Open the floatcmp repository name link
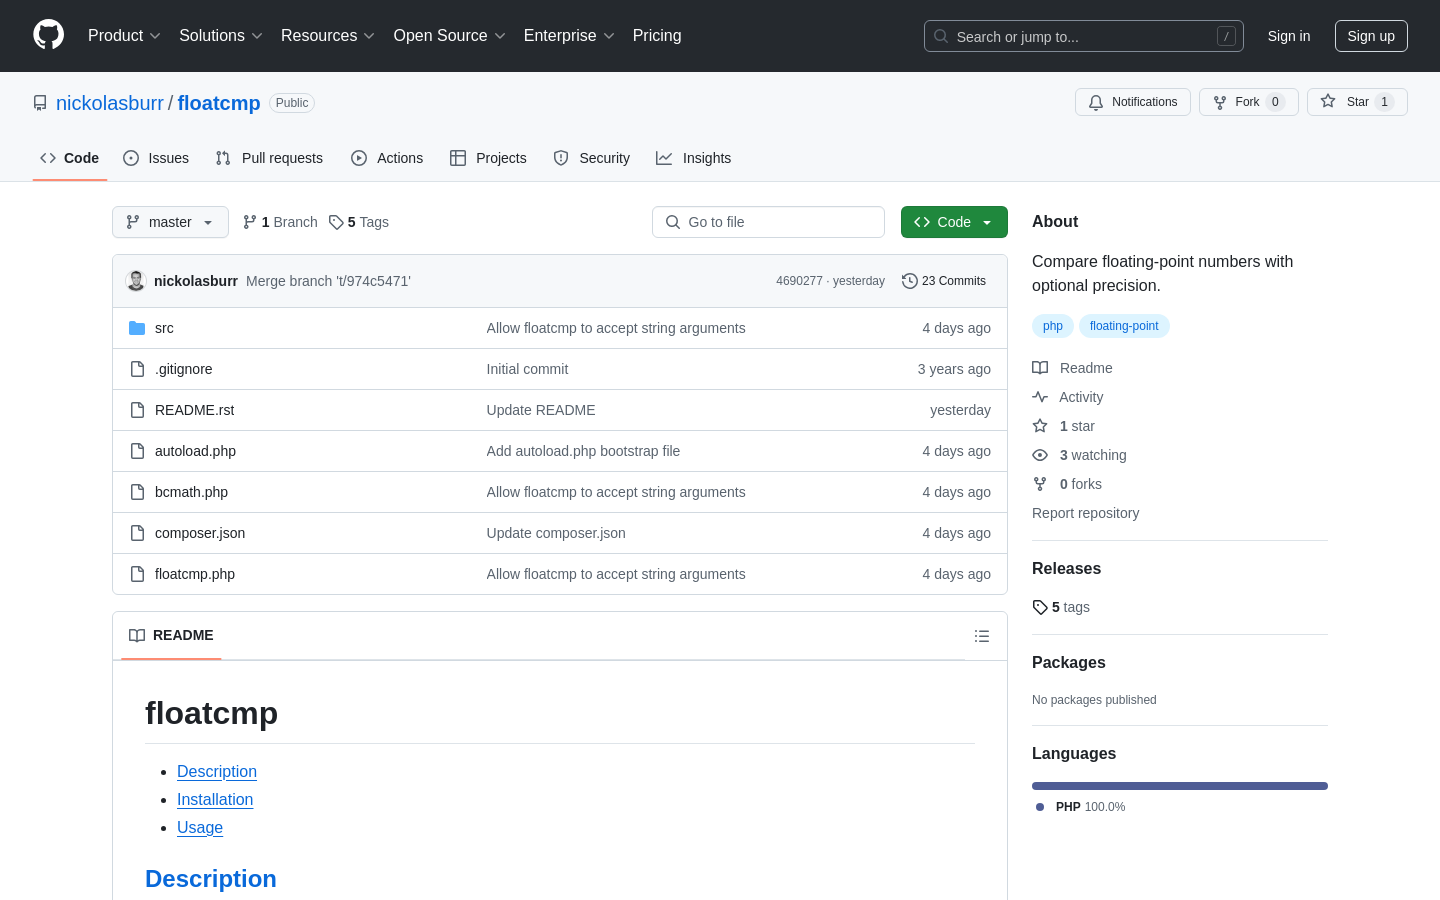Screen dimensions: 1440x900 (219, 103)
